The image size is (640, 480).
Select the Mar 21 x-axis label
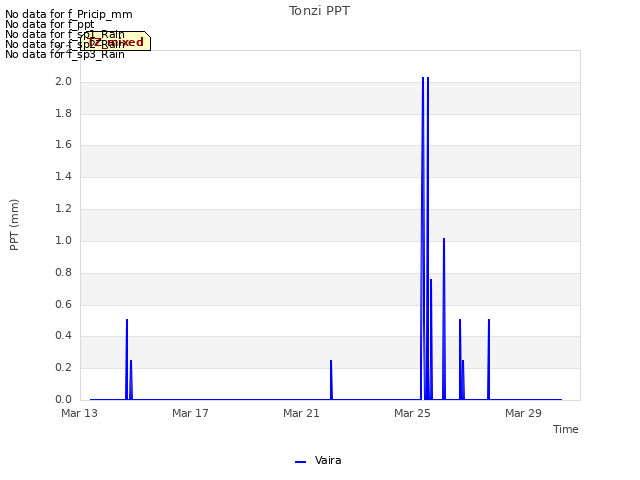(301, 413)
